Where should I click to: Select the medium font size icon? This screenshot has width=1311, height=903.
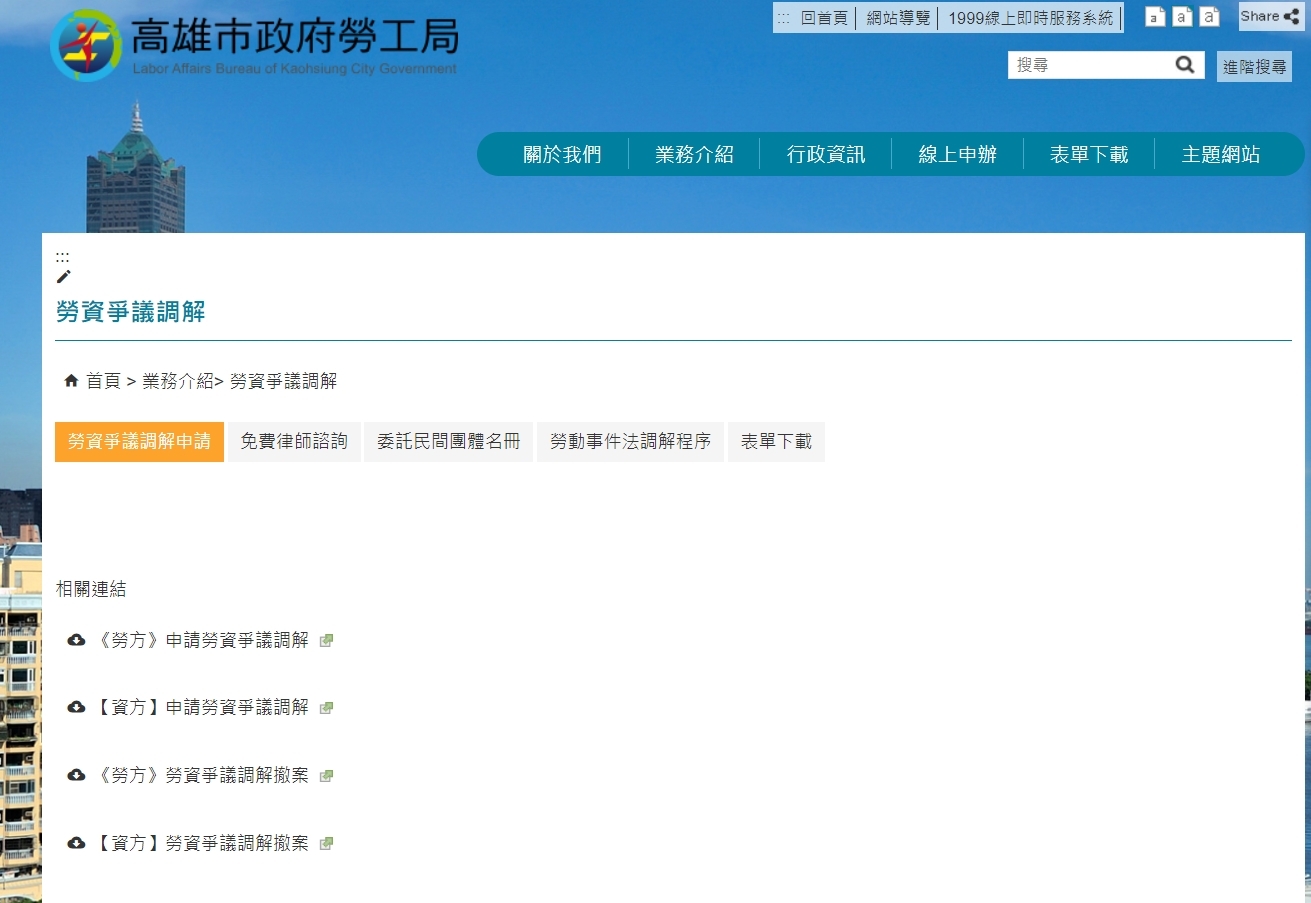(1182, 17)
